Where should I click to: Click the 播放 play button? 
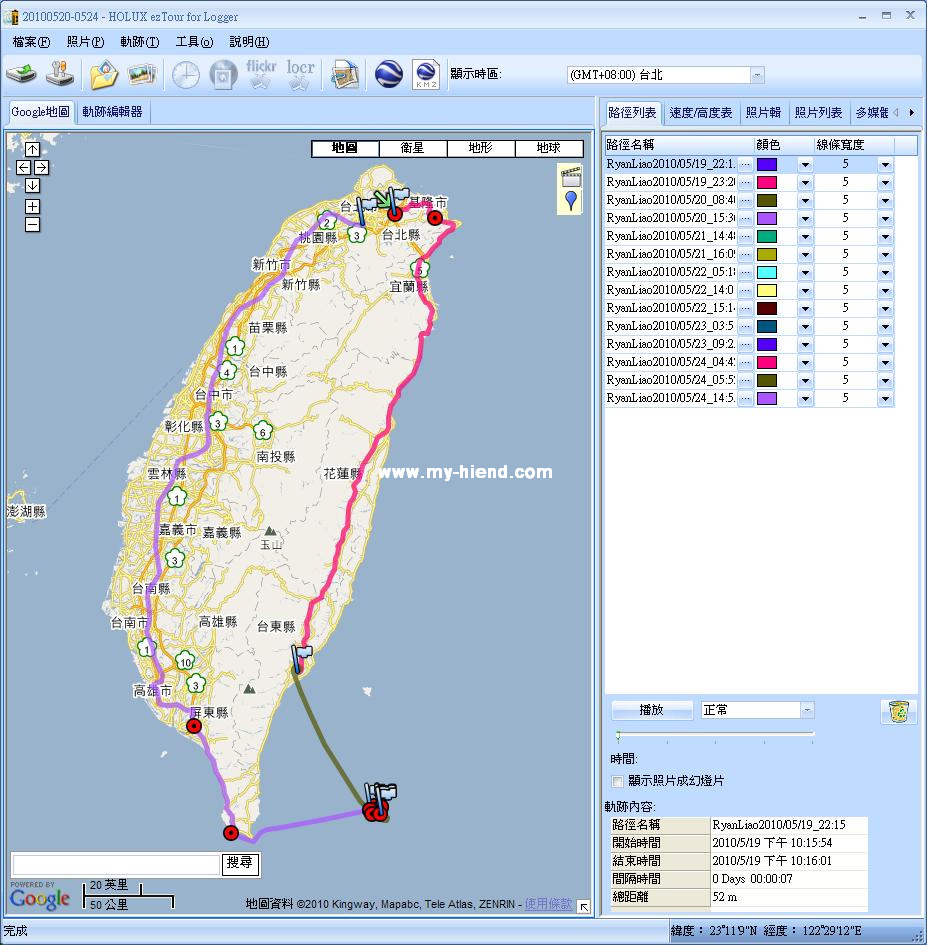click(x=652, y=710)
